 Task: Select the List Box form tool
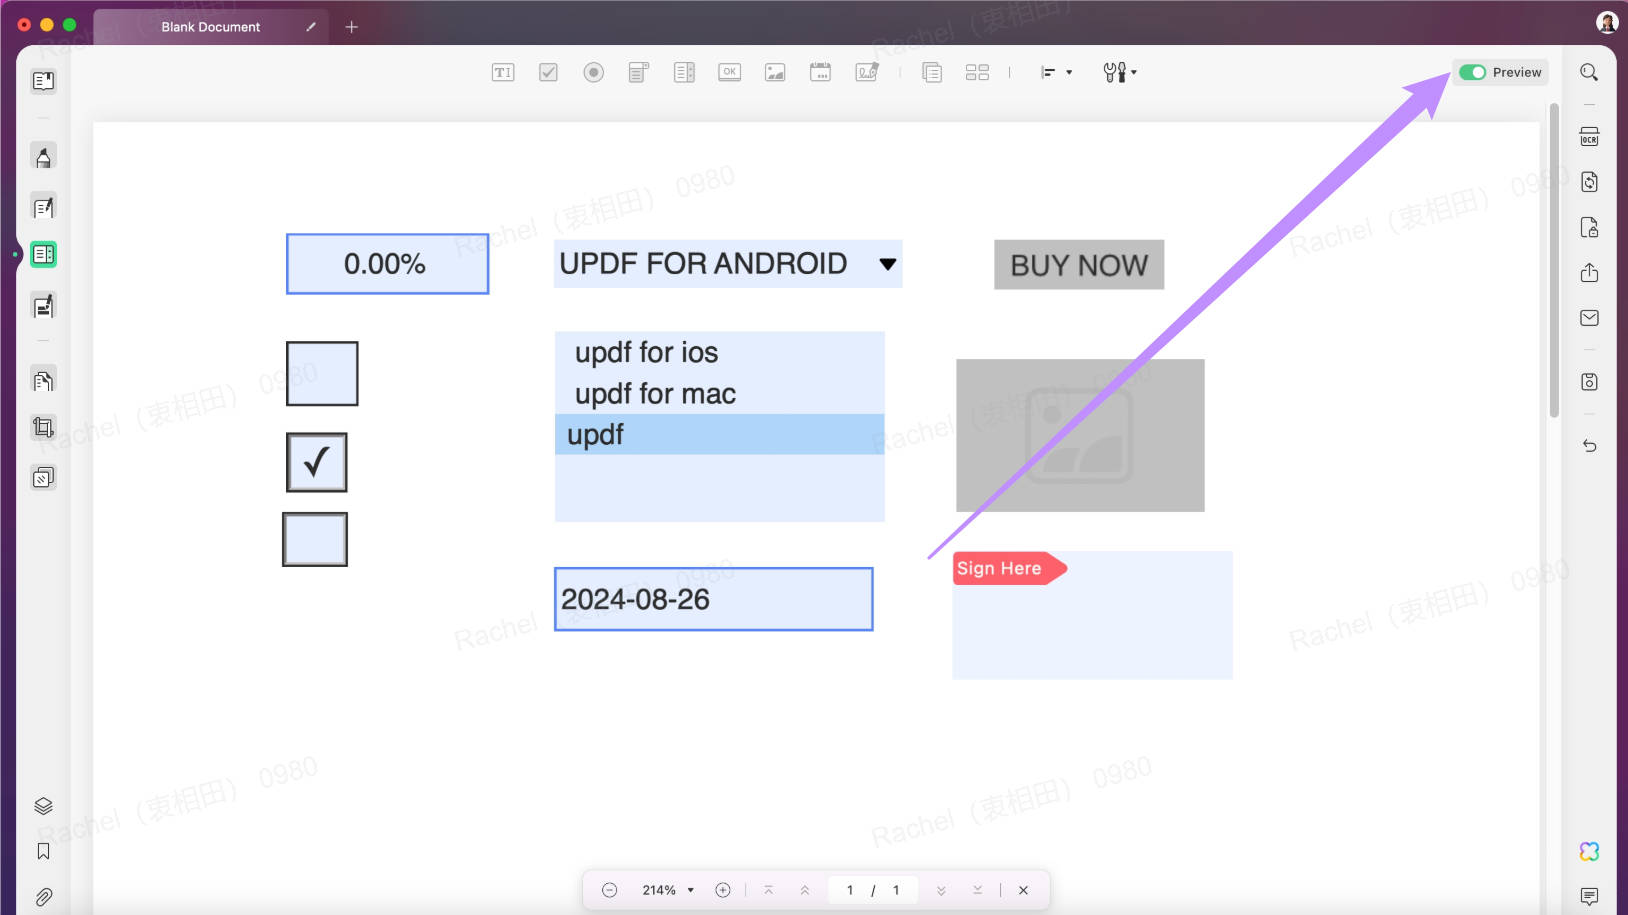(684, 72)
